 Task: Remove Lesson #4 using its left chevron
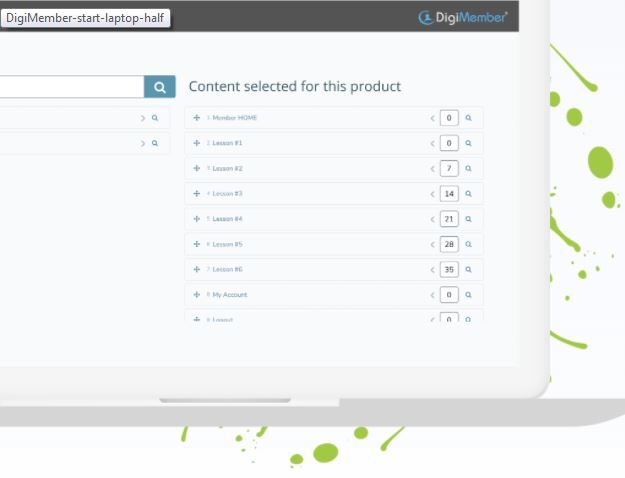(432, 219)
